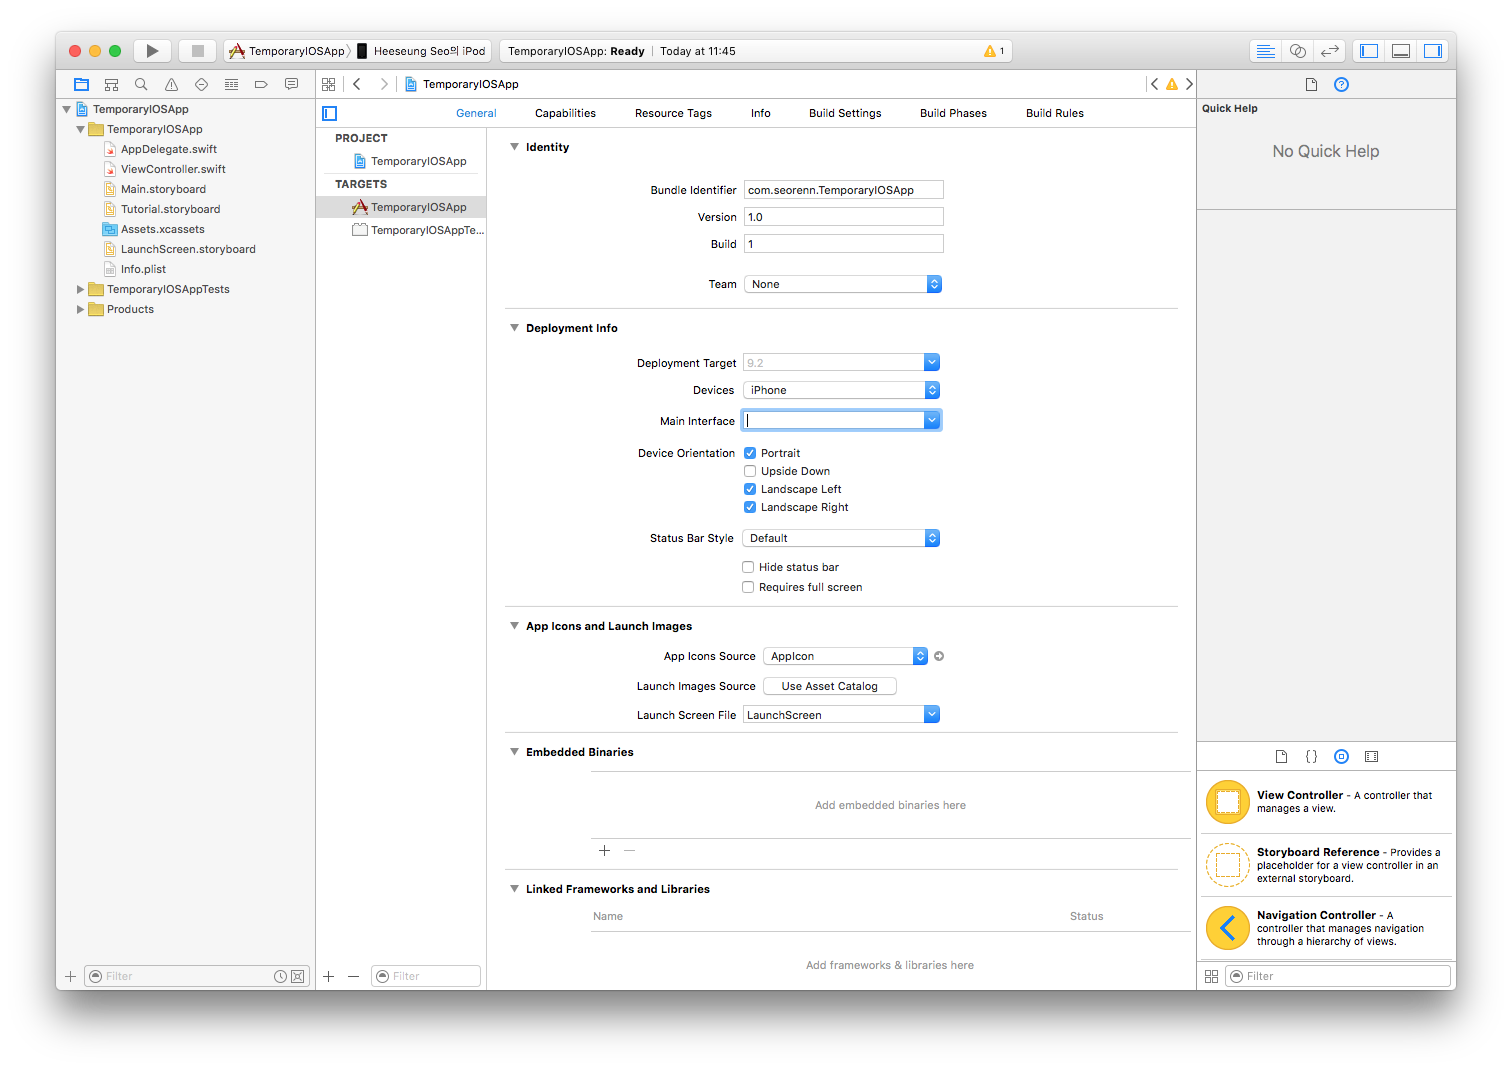Expand the Products folder
The height and width of the screenshot is (1070, 1512).
tap(81, 309)
